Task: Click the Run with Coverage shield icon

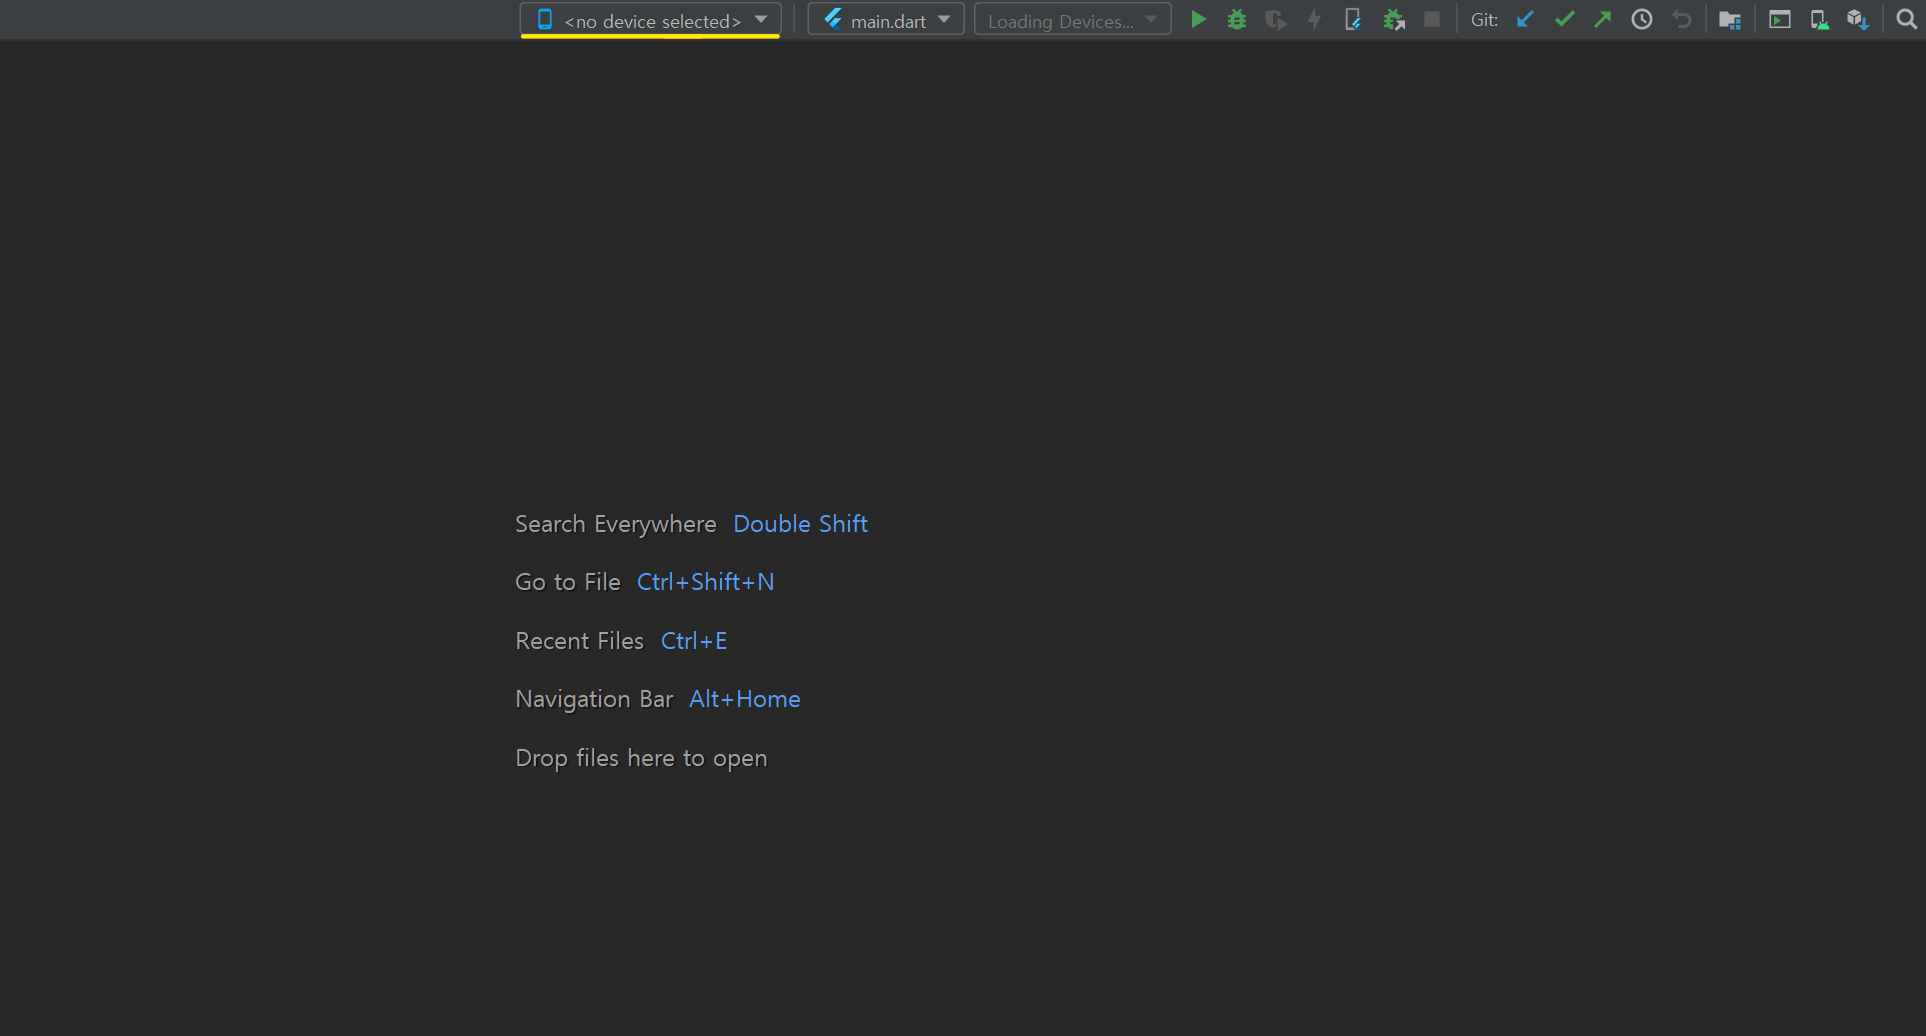Action: 1275,19
